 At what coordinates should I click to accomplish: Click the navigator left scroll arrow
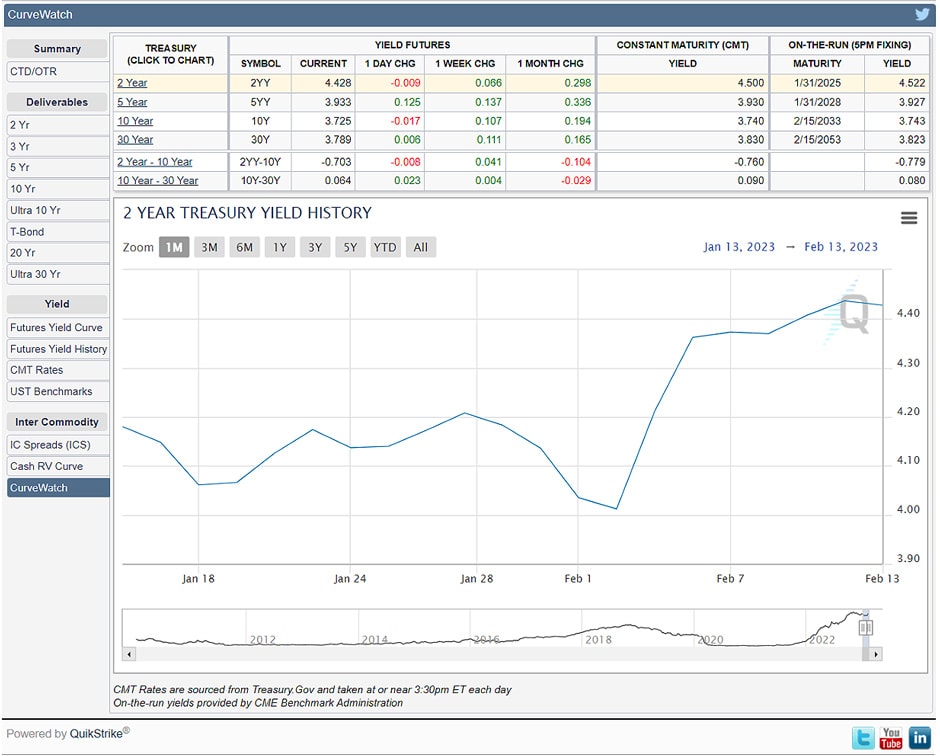click(129, 654)
